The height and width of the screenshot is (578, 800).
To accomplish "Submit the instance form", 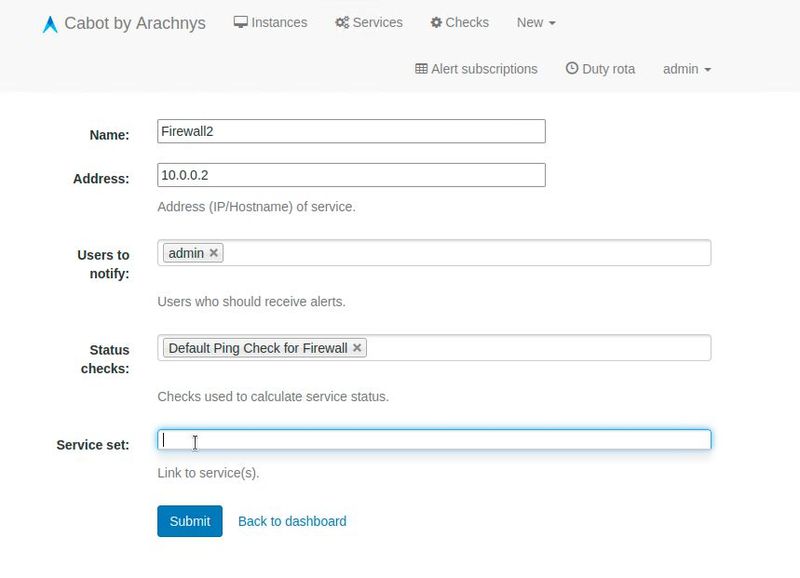I will pos(189,521).
